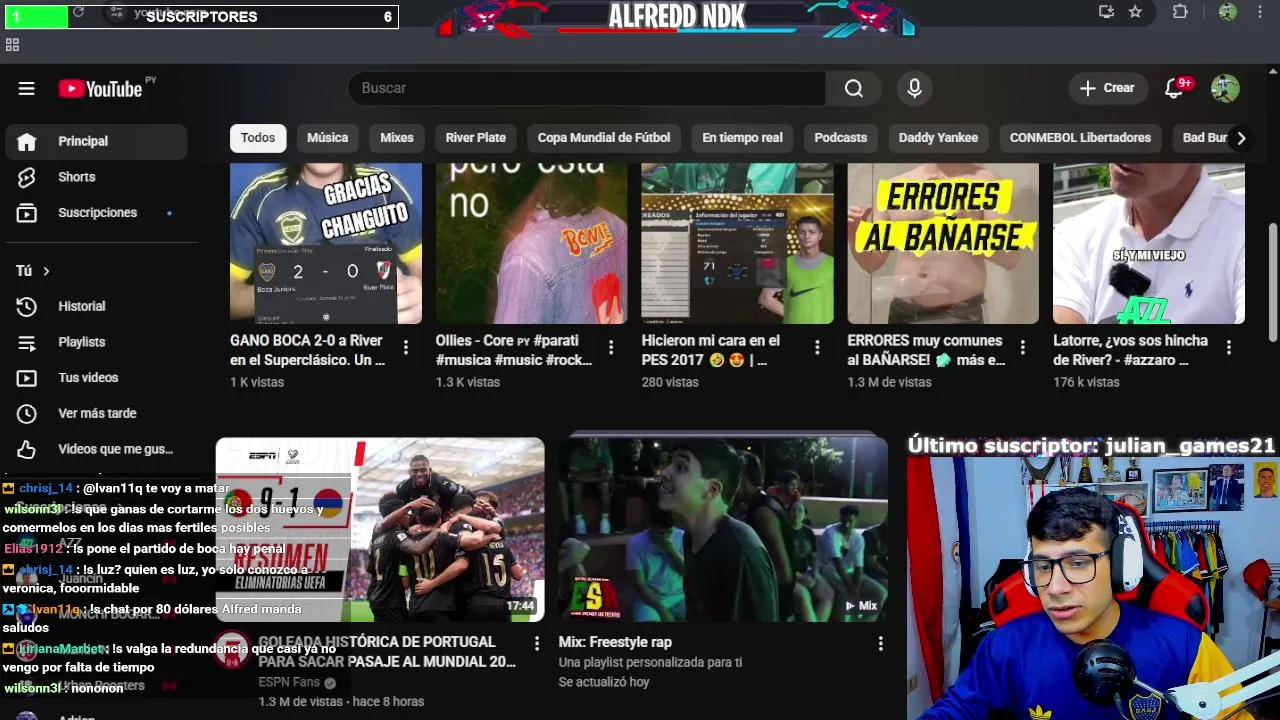1280x720 pixels.
Task: Select the Música filter chip
Action: pos(327,138)
